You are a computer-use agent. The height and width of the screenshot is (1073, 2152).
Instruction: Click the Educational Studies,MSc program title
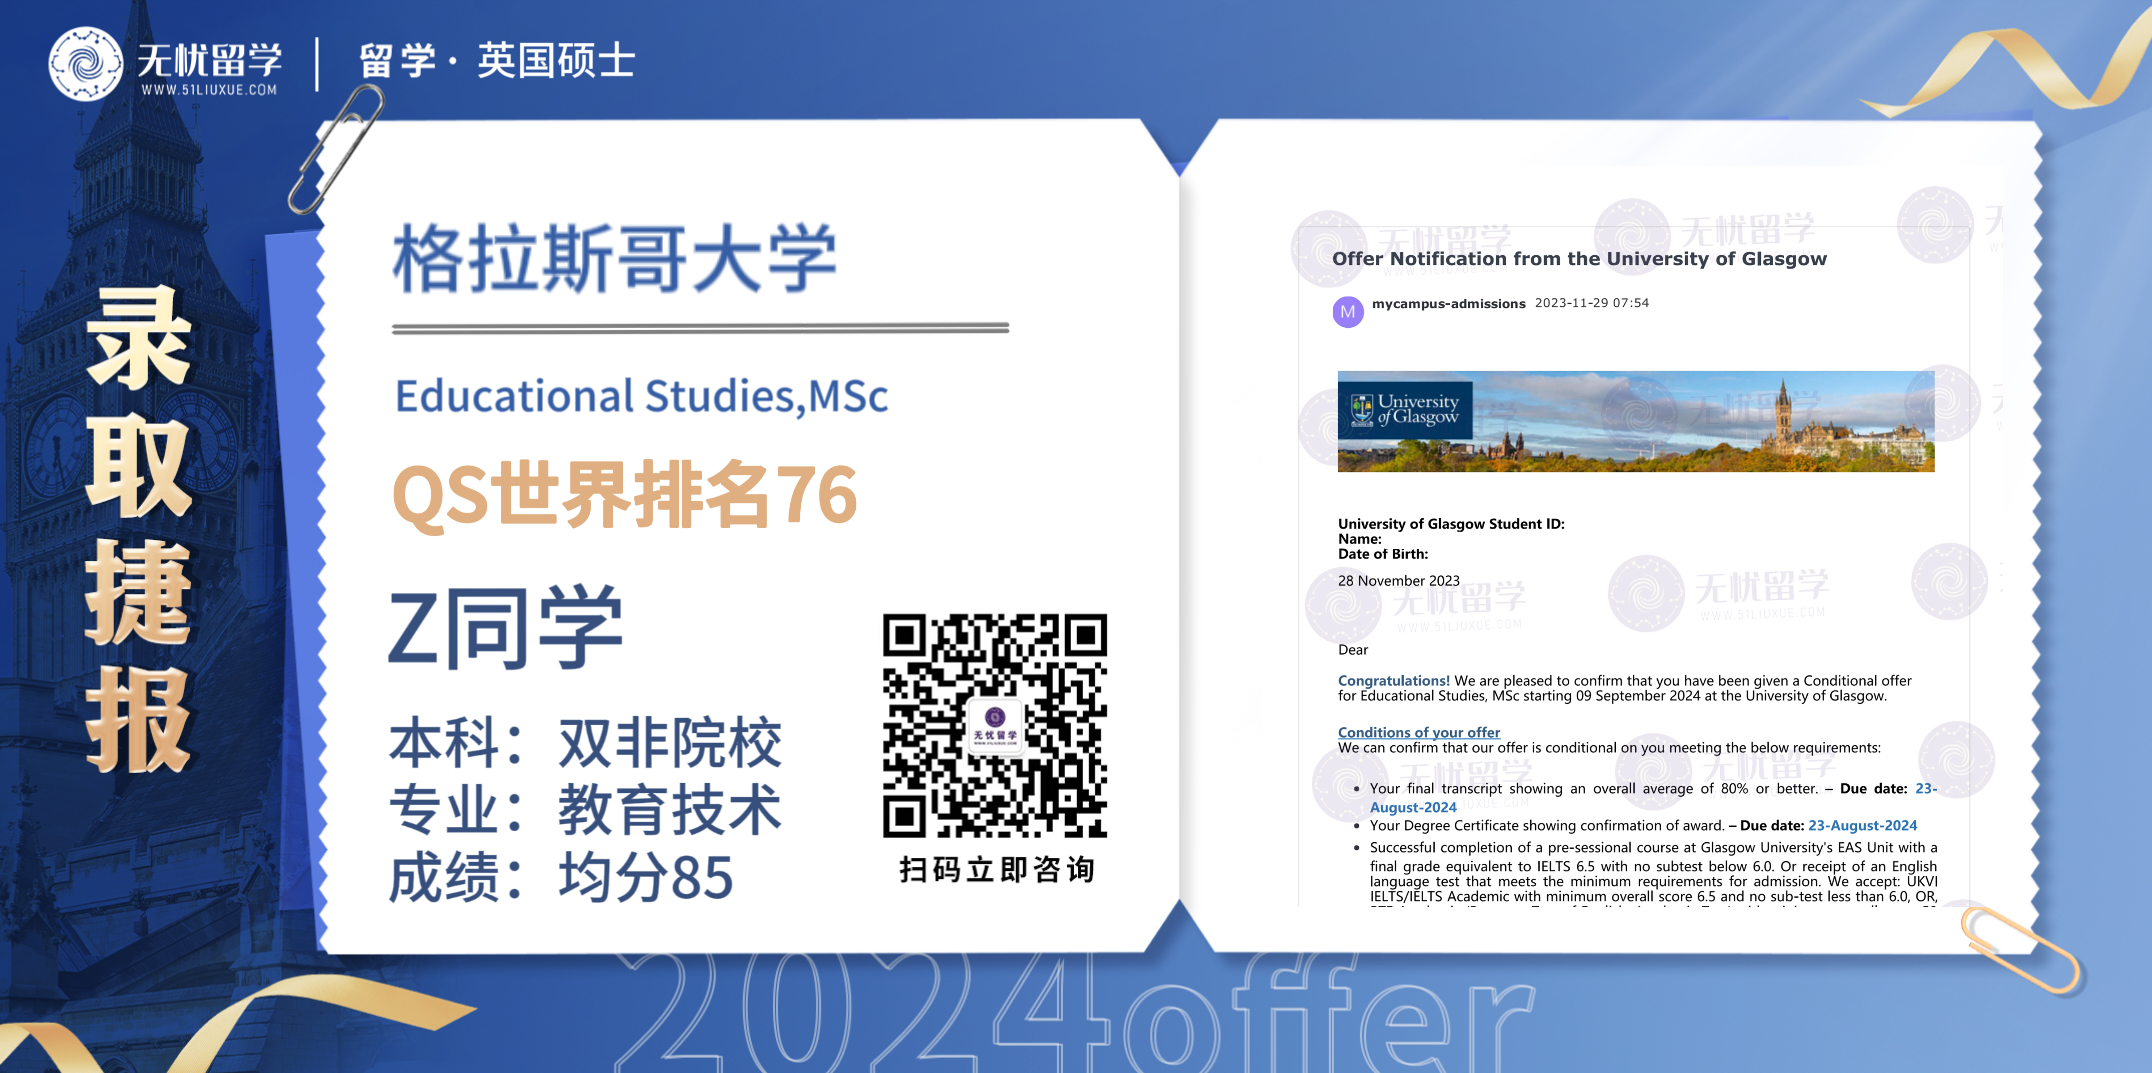[x=641, y=396]
